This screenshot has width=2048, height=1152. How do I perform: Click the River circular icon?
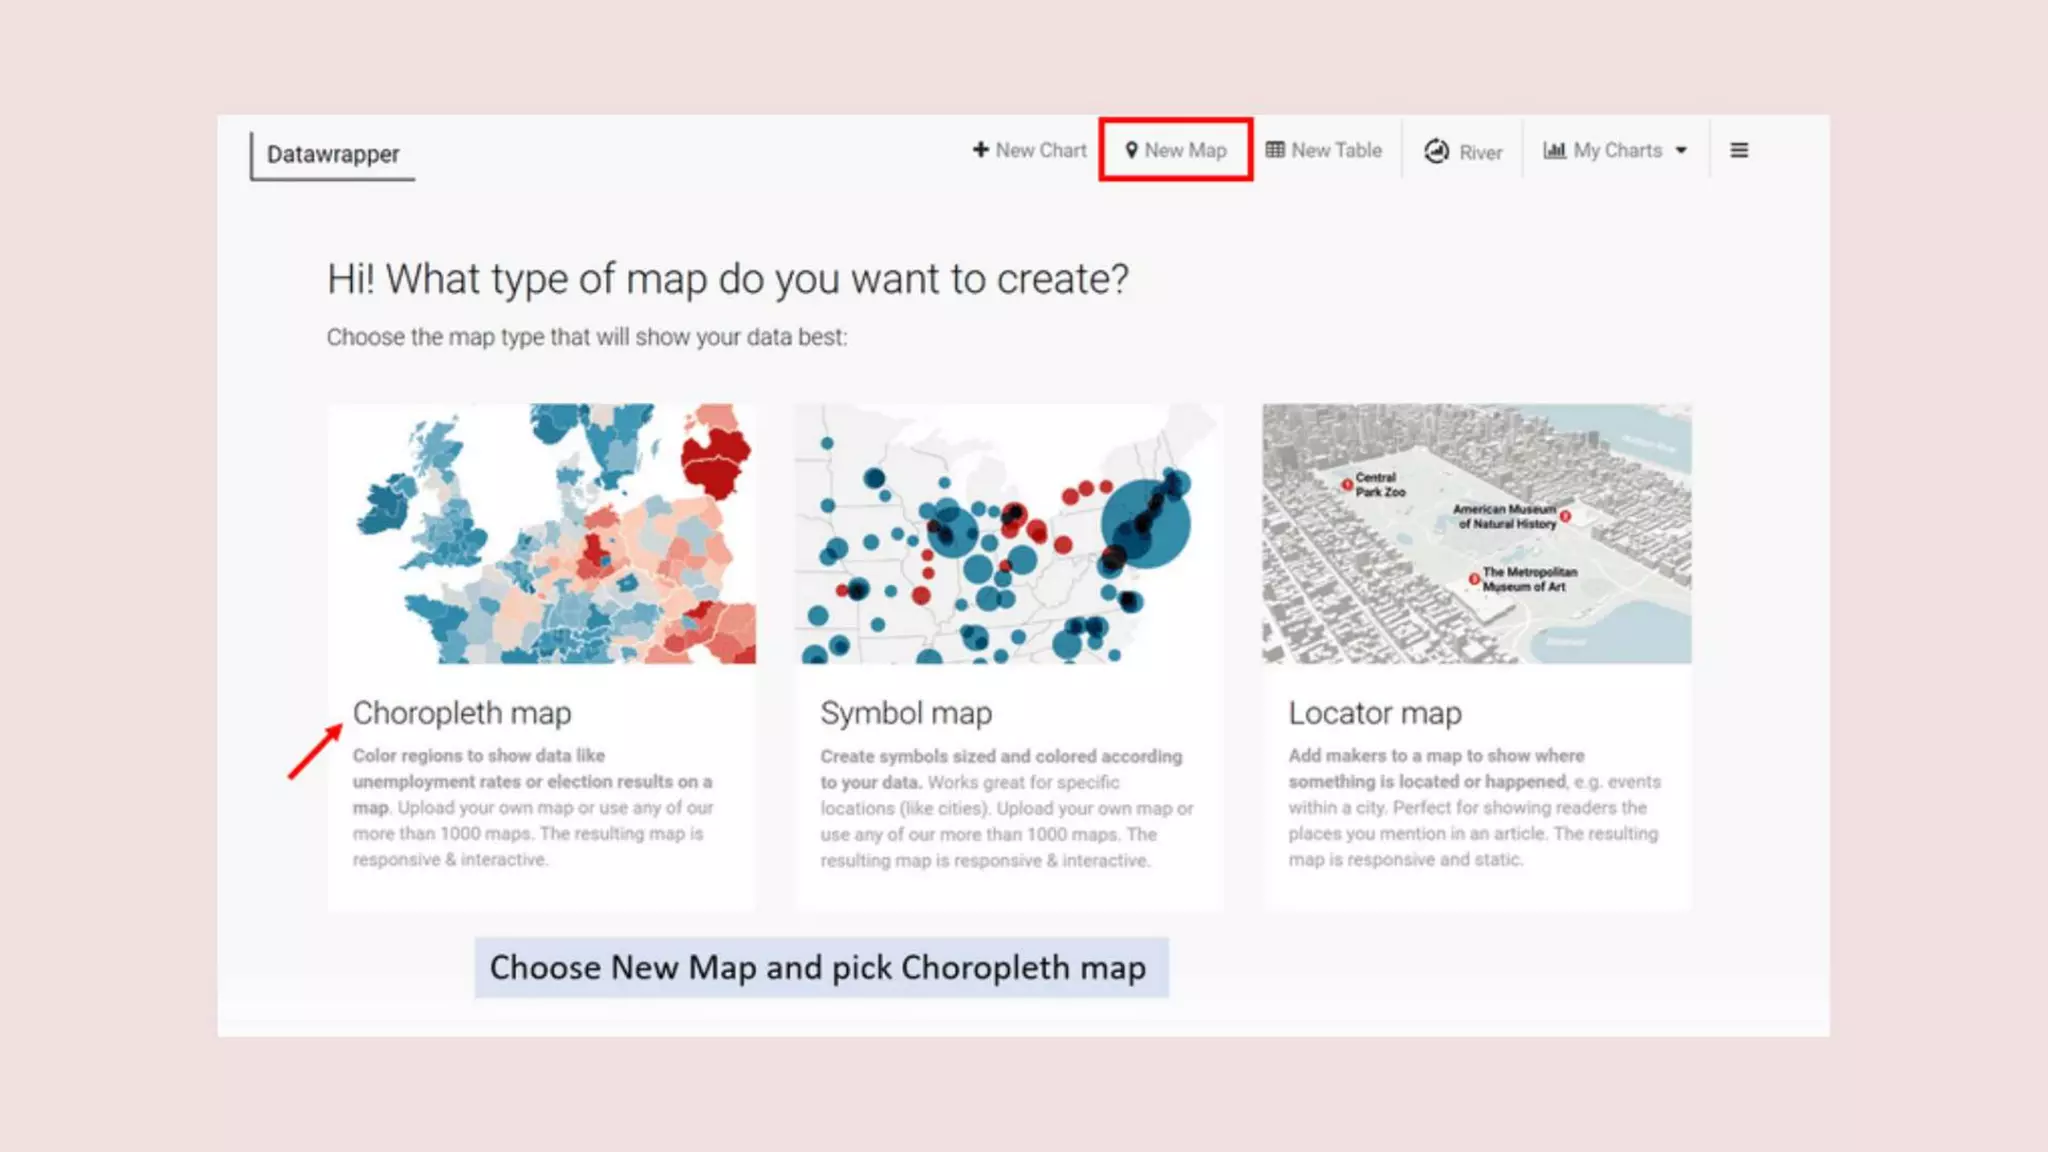point(1436,151)
